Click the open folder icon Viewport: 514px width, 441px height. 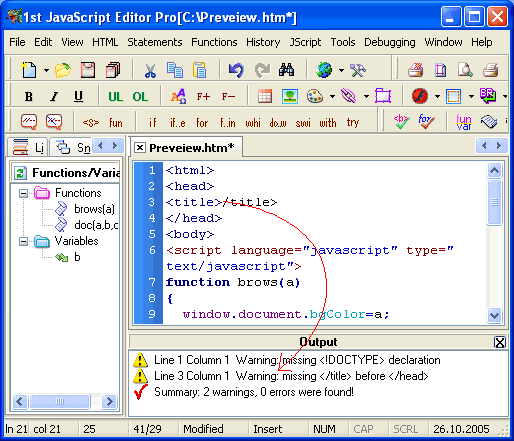(63, 70)
